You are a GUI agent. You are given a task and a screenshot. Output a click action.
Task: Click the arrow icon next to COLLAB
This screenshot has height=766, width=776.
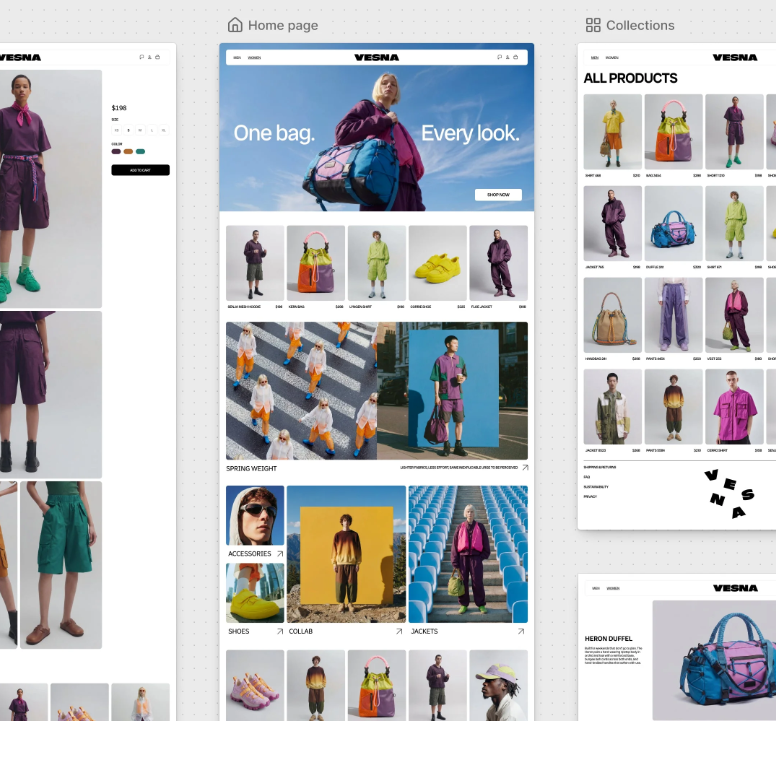[x=399, y=631]
